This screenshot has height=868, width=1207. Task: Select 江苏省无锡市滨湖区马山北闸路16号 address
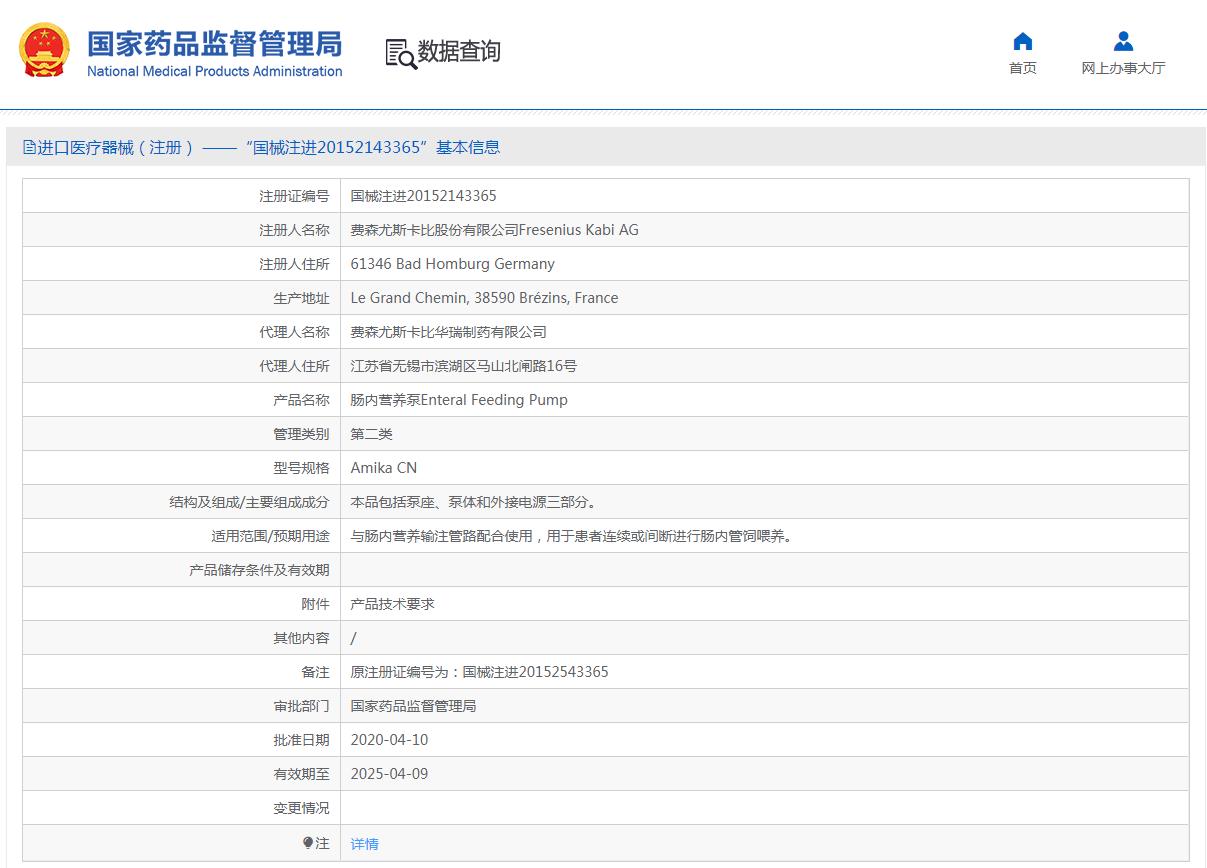[x=463, y=366]
